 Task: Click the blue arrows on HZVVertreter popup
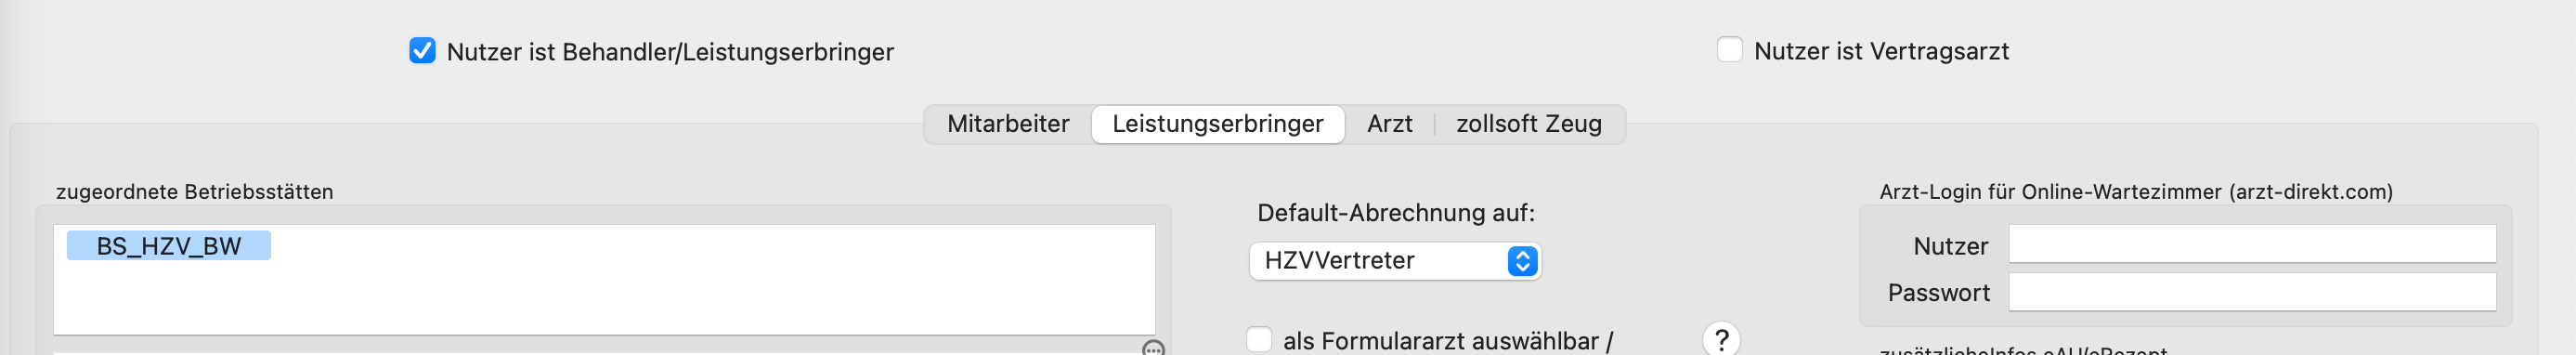click(x=1522, y=261)
